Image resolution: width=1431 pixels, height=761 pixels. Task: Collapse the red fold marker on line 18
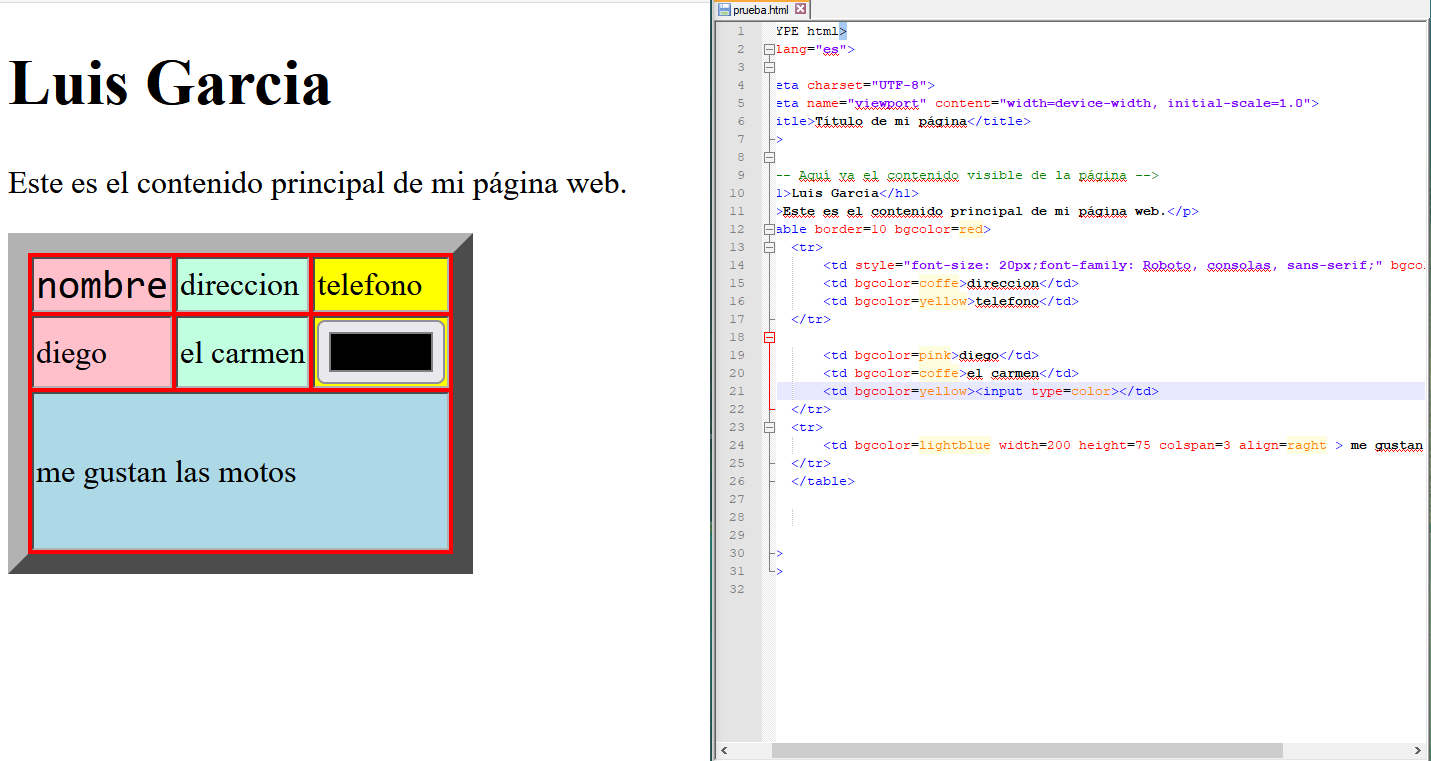769,337
